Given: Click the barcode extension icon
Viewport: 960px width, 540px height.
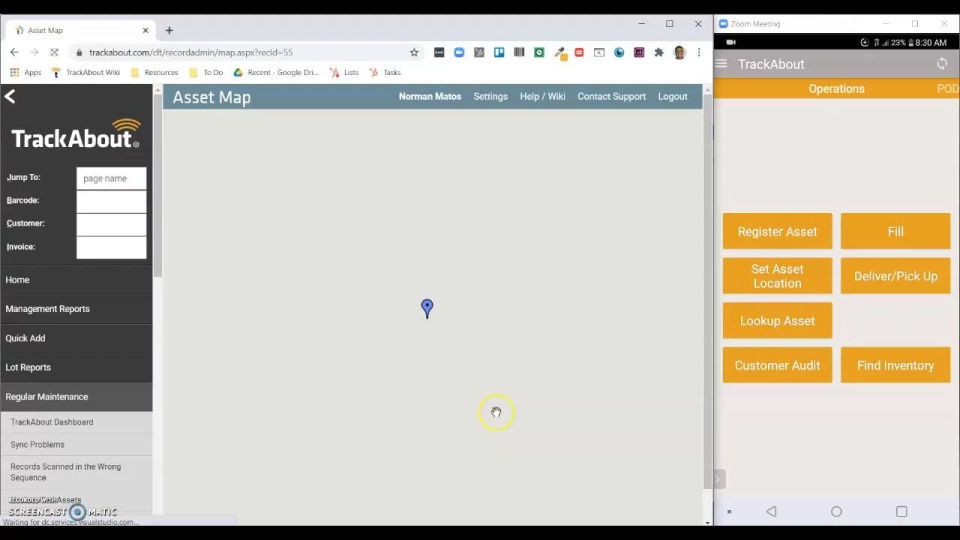Looking at the screenshot, I should click(x=519, y=53).
